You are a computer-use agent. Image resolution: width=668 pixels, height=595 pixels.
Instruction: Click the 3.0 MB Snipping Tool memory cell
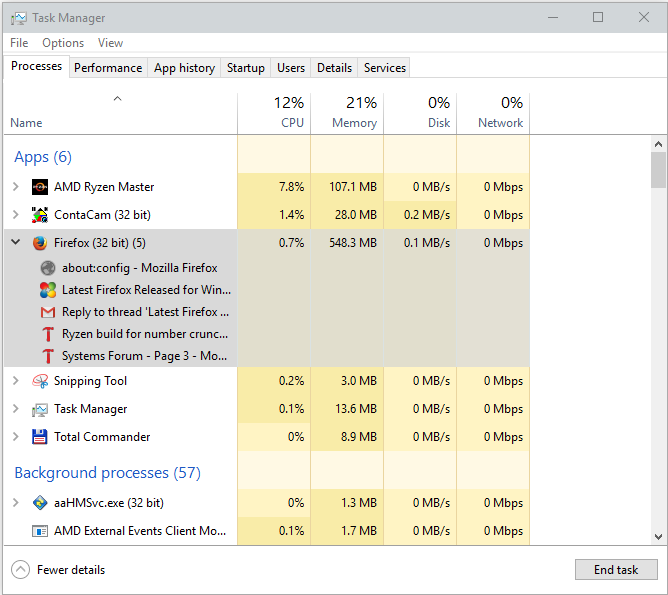(347, 381)
